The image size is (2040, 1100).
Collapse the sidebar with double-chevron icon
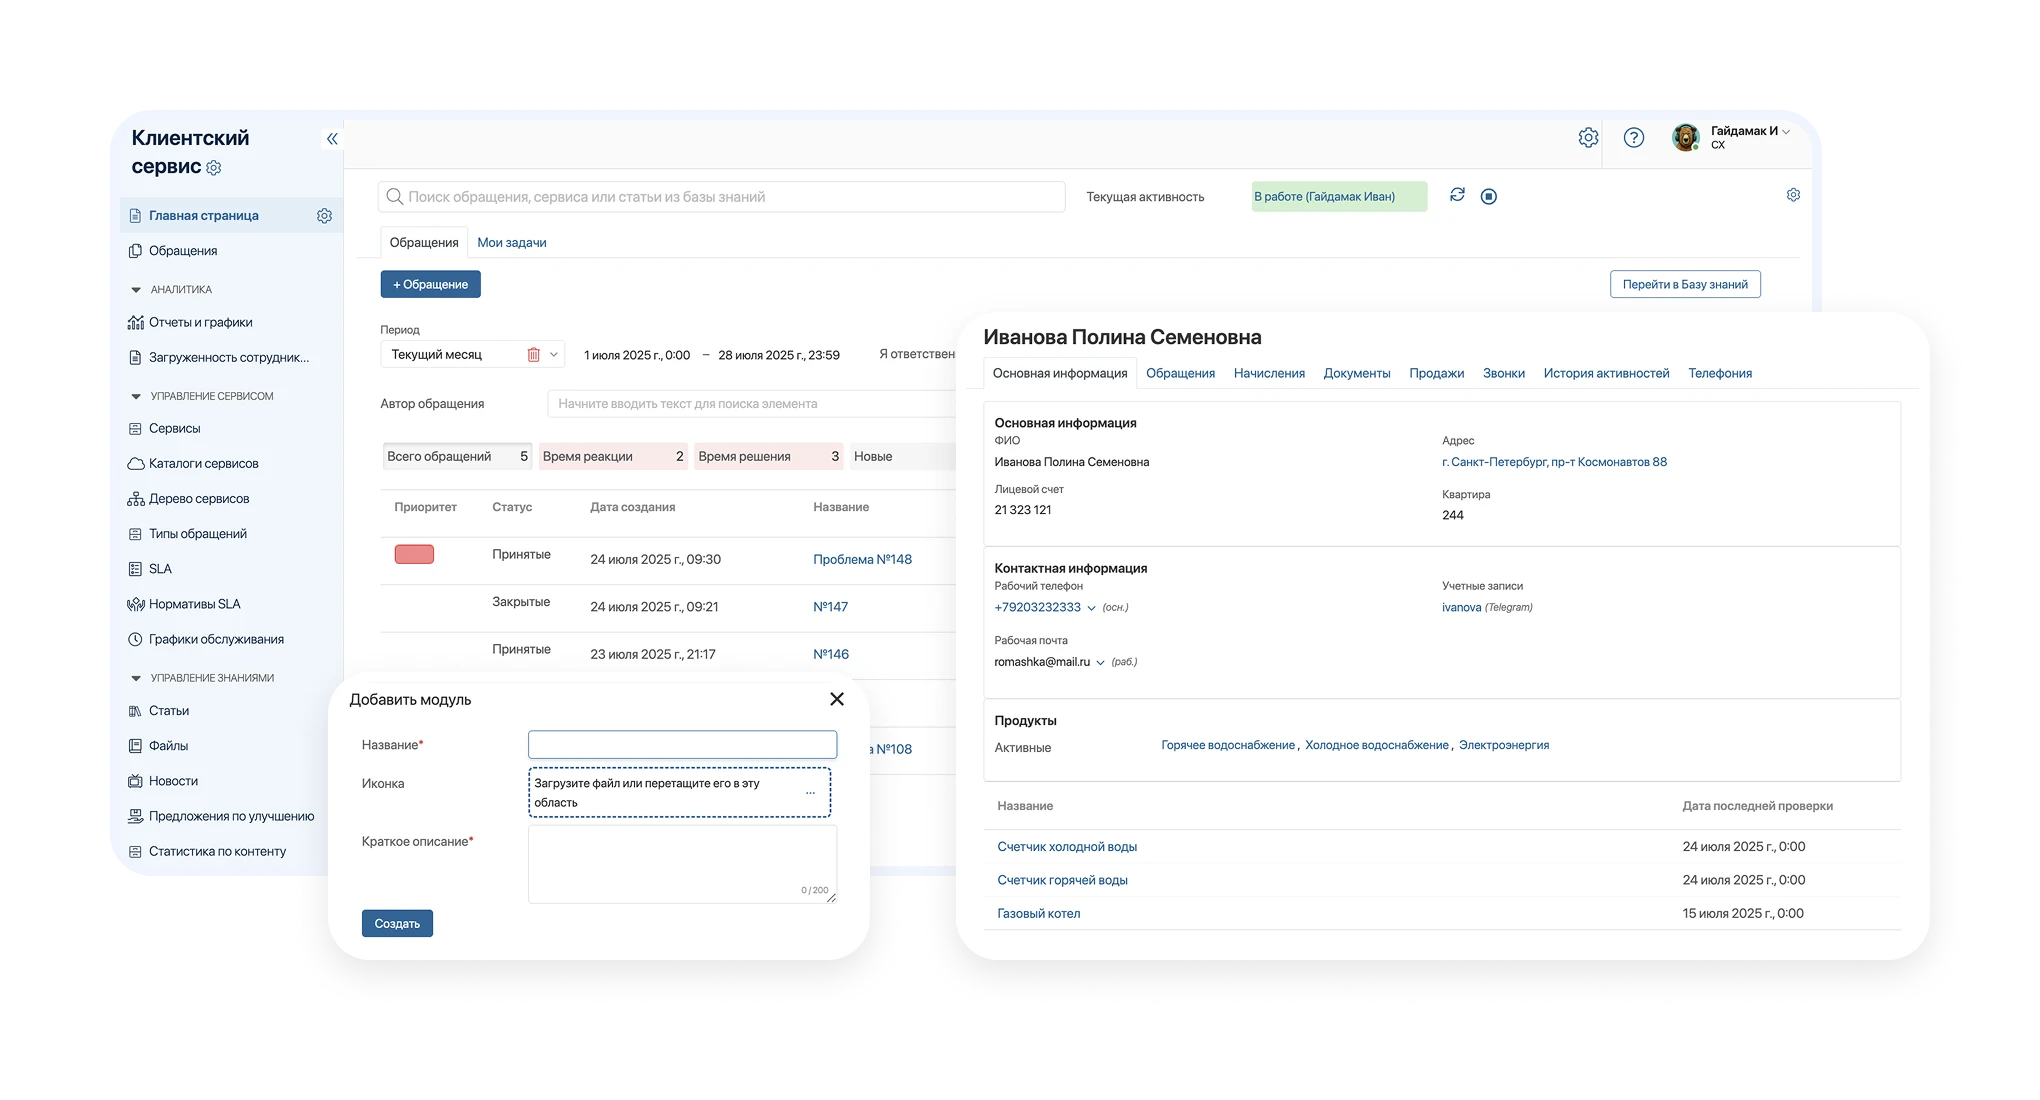point(332,139)
